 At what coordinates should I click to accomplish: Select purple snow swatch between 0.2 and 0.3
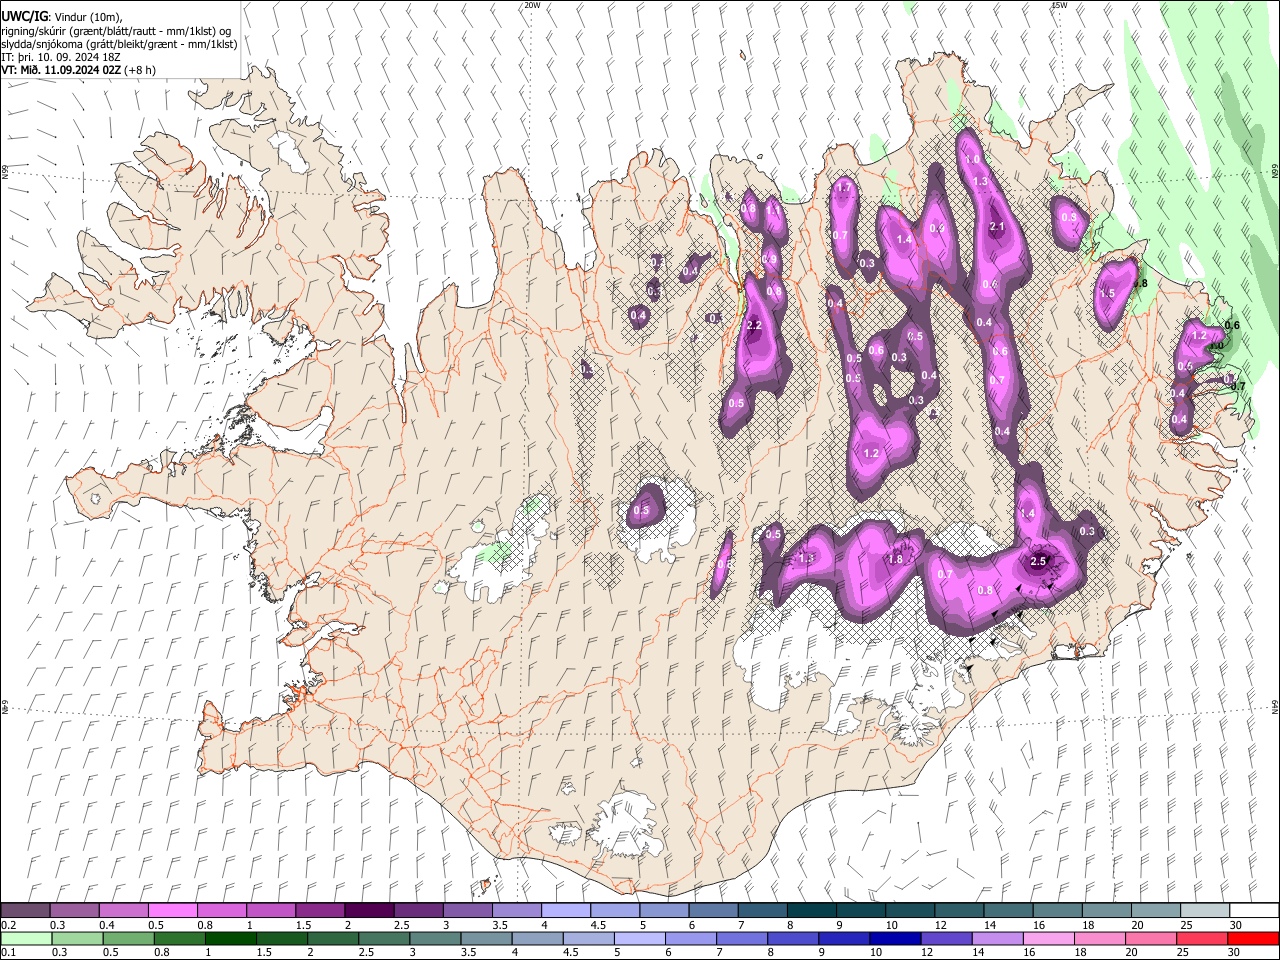(25, 911)
